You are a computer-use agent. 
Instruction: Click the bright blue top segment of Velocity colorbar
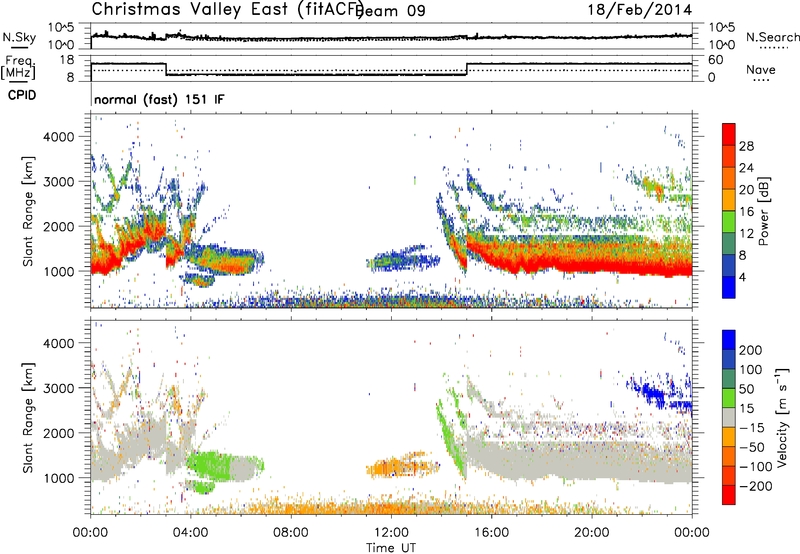[x=729, y=340]
